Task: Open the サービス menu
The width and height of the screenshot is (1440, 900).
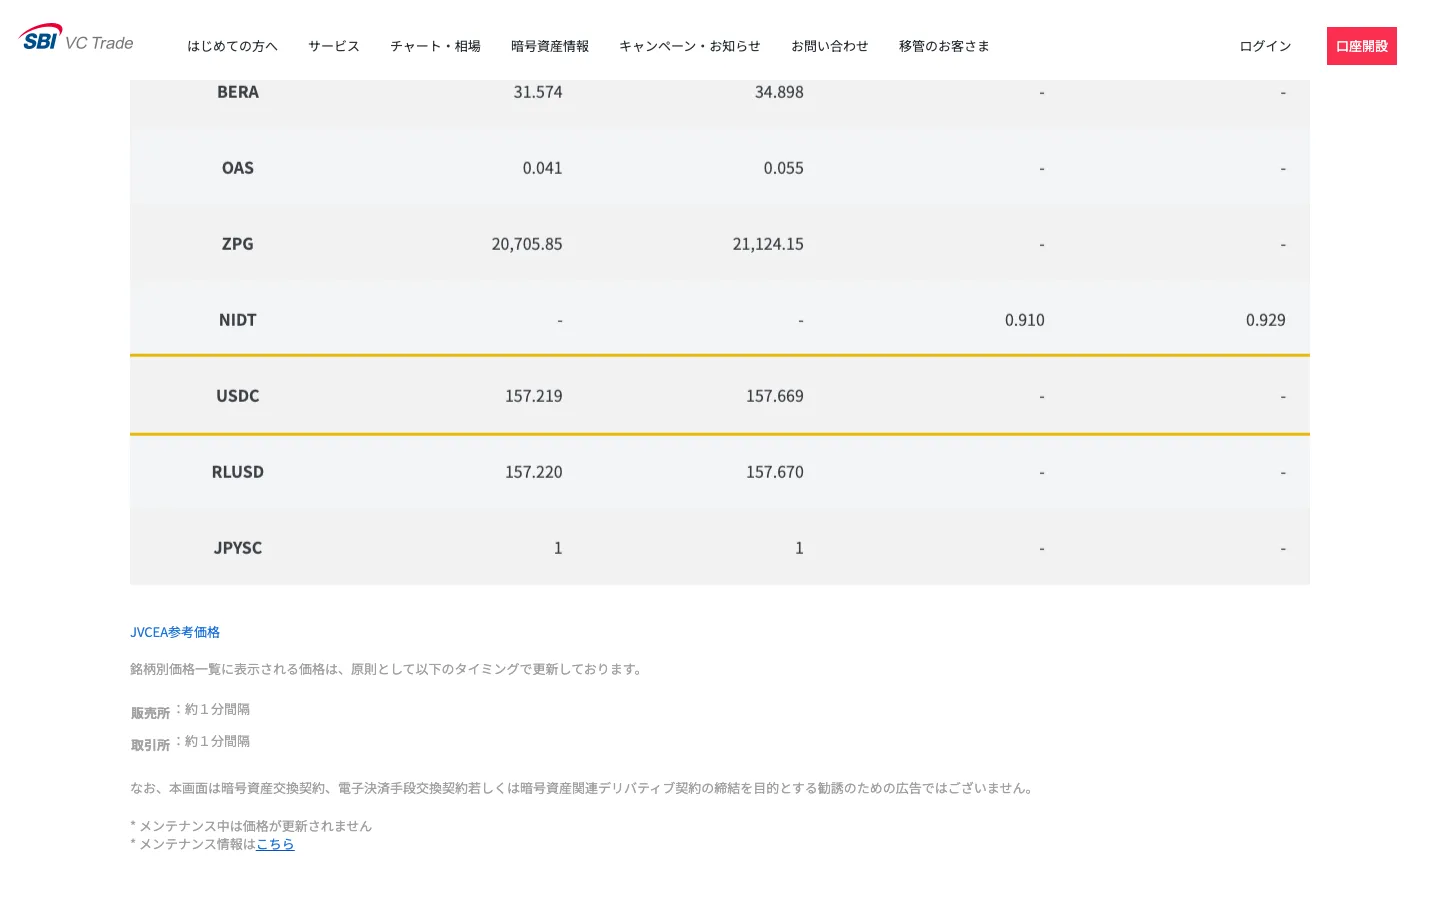Action: tap(334, 46)
